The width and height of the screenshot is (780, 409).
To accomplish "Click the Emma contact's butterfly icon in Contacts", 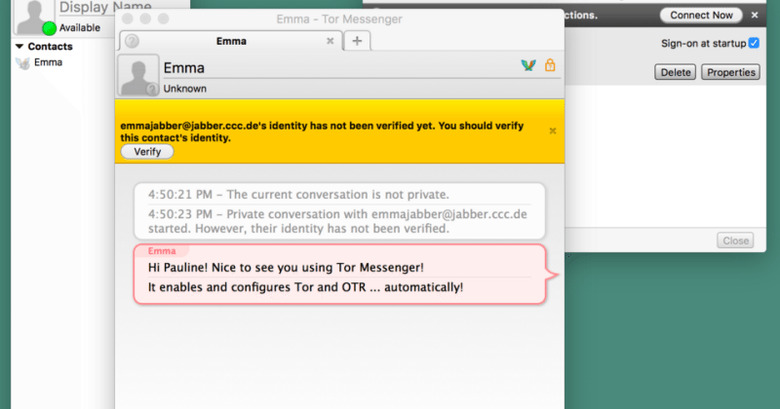I will [x=23, y=63].
